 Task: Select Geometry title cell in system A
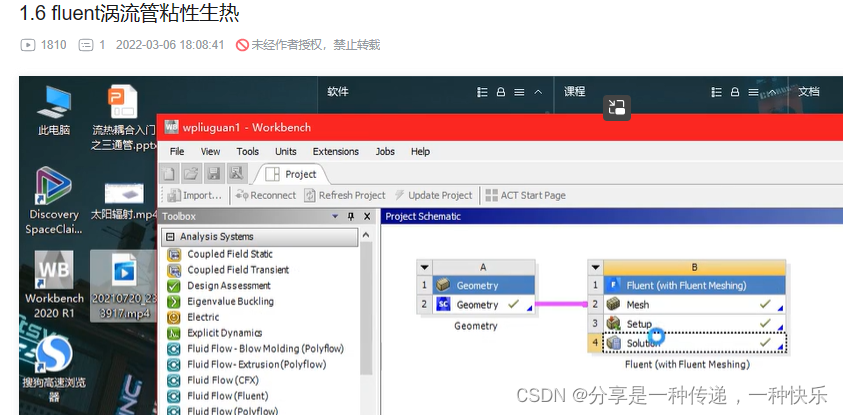pyautogui.click(x=484, y=285)
